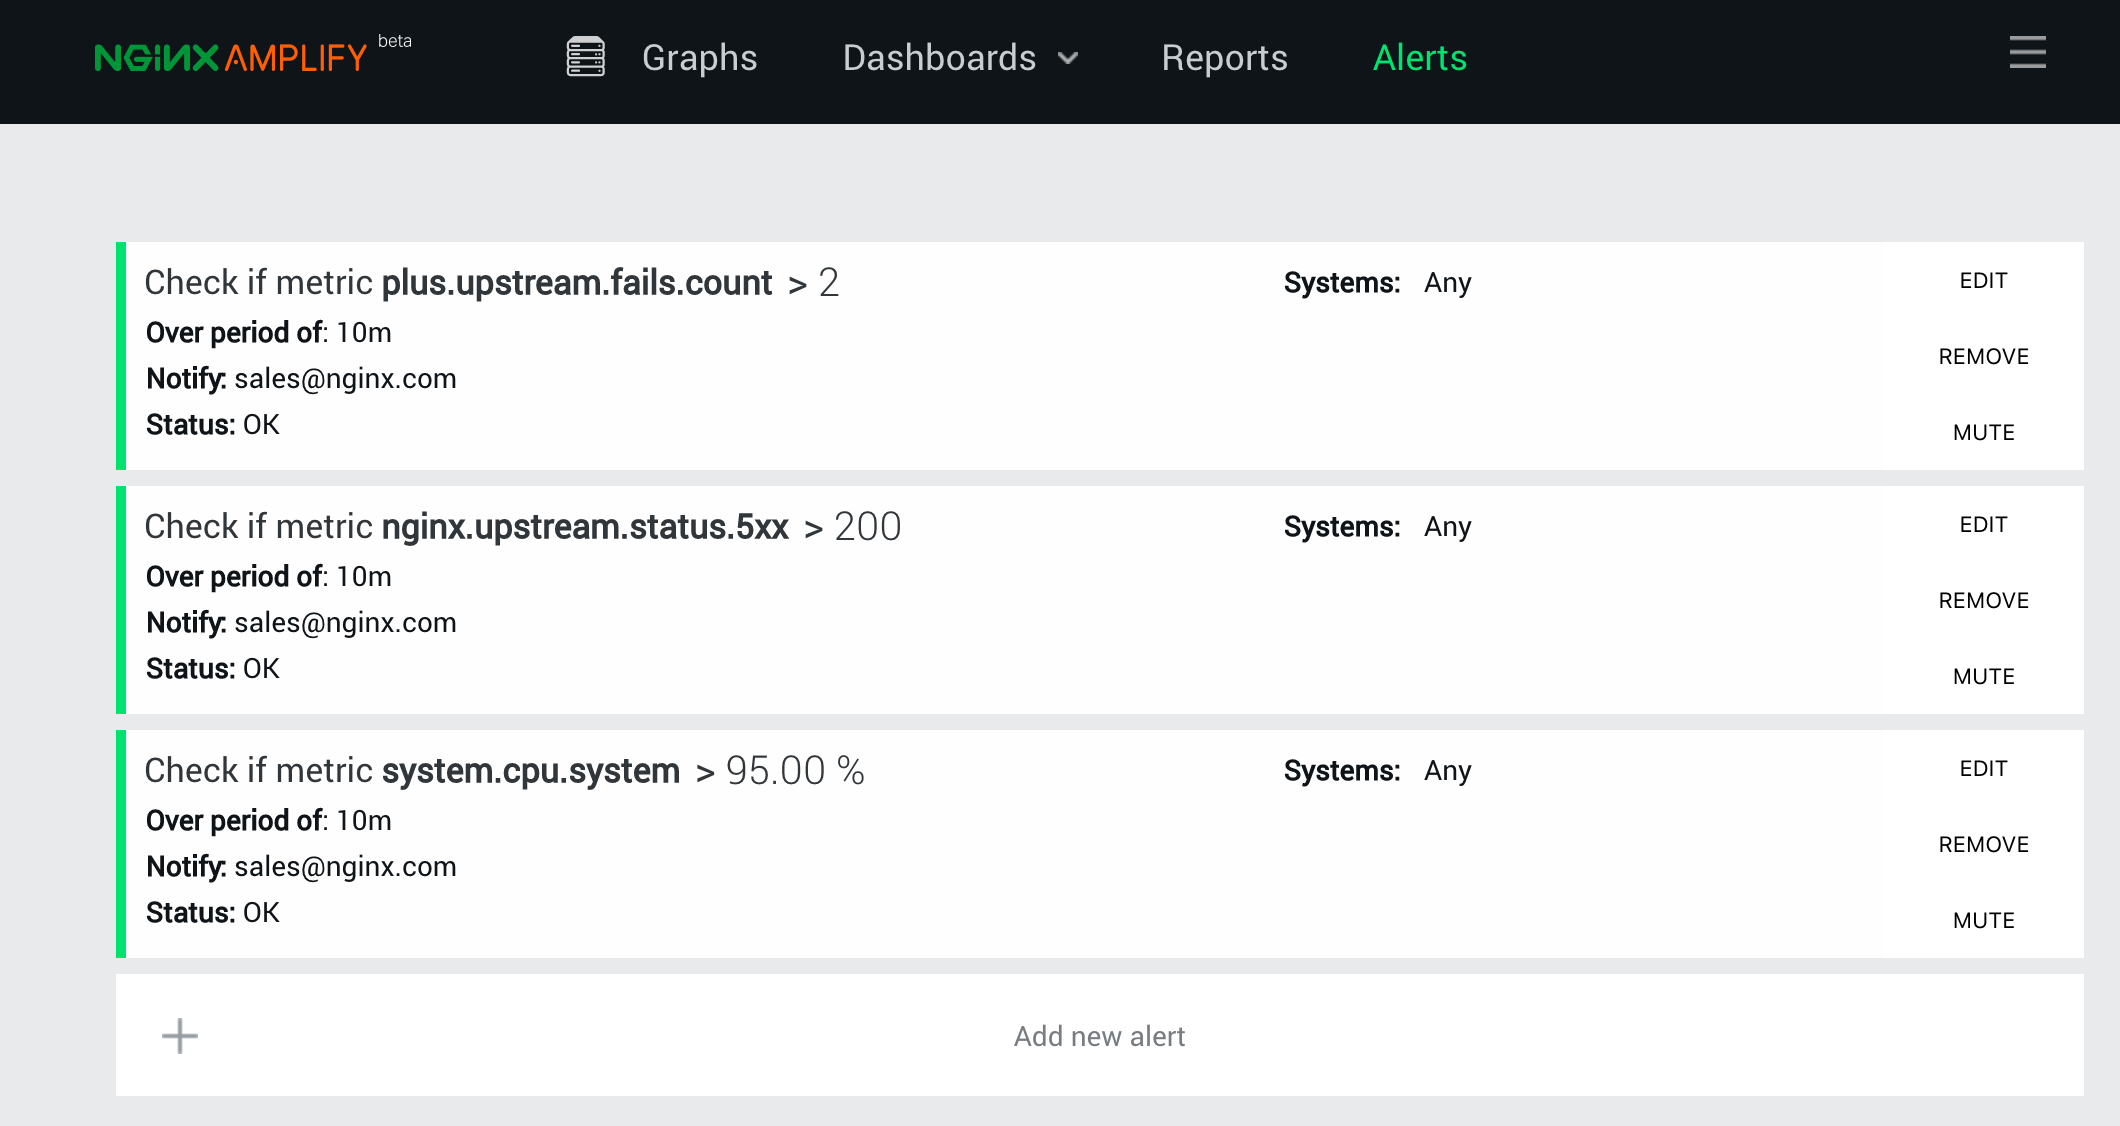Click the NGINX Amplify logo
Image resolution: width=2120 pixels, height=1126 pixels.
click(232, 58)
